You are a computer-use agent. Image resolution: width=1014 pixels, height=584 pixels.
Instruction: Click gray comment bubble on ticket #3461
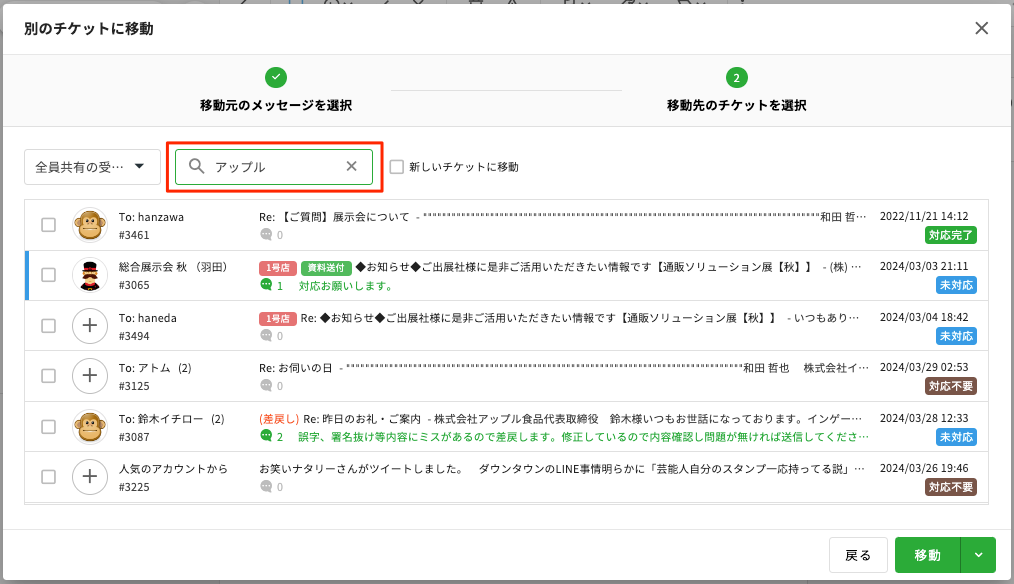[x=266, y=235]
